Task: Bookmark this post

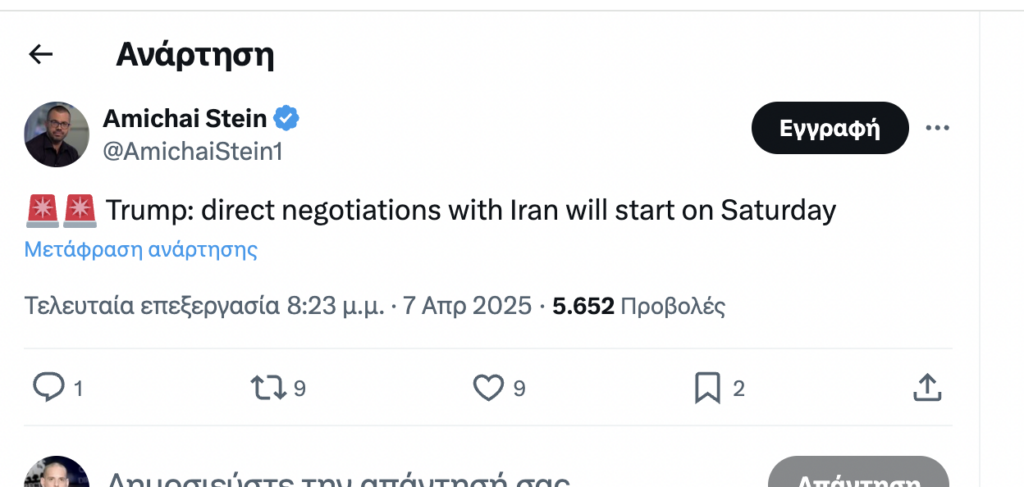Action: (707, 387)
